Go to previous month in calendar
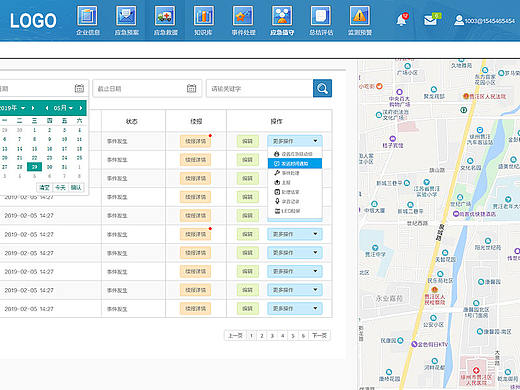 coord(47,108)
